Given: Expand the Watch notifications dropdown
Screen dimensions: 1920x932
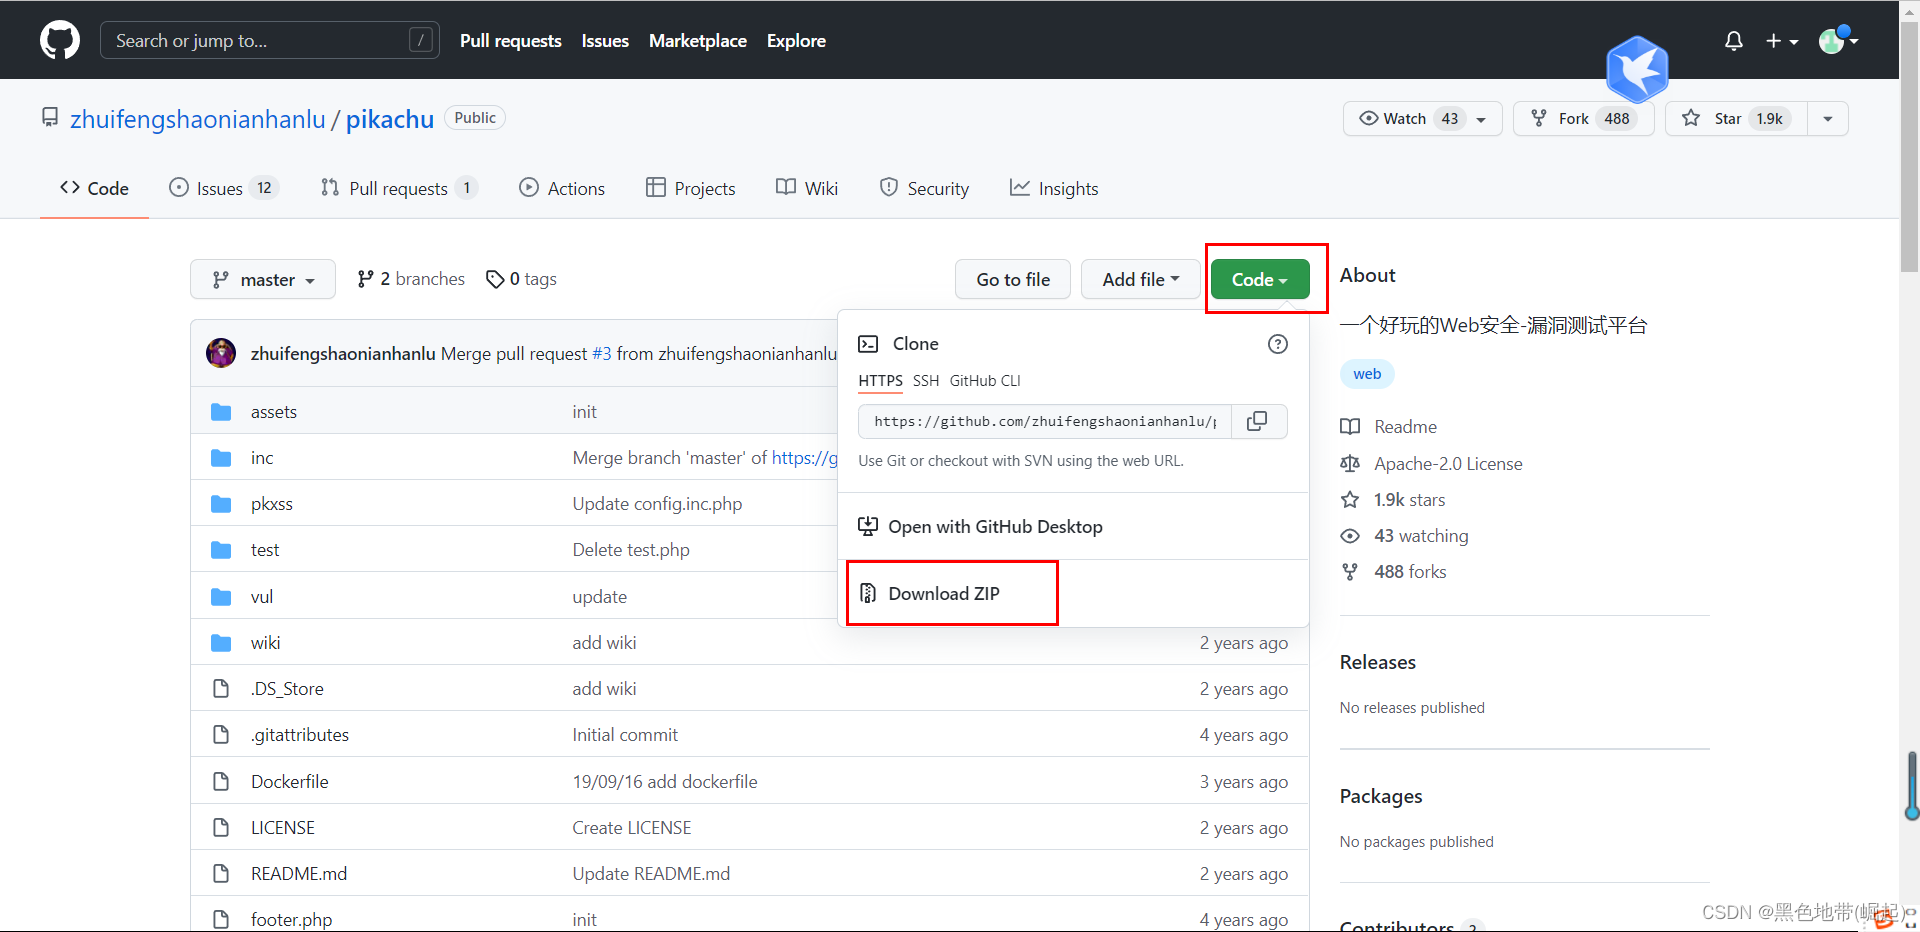Looking at the screenshot, I should pyautogui.click(x=1422, y=118).
